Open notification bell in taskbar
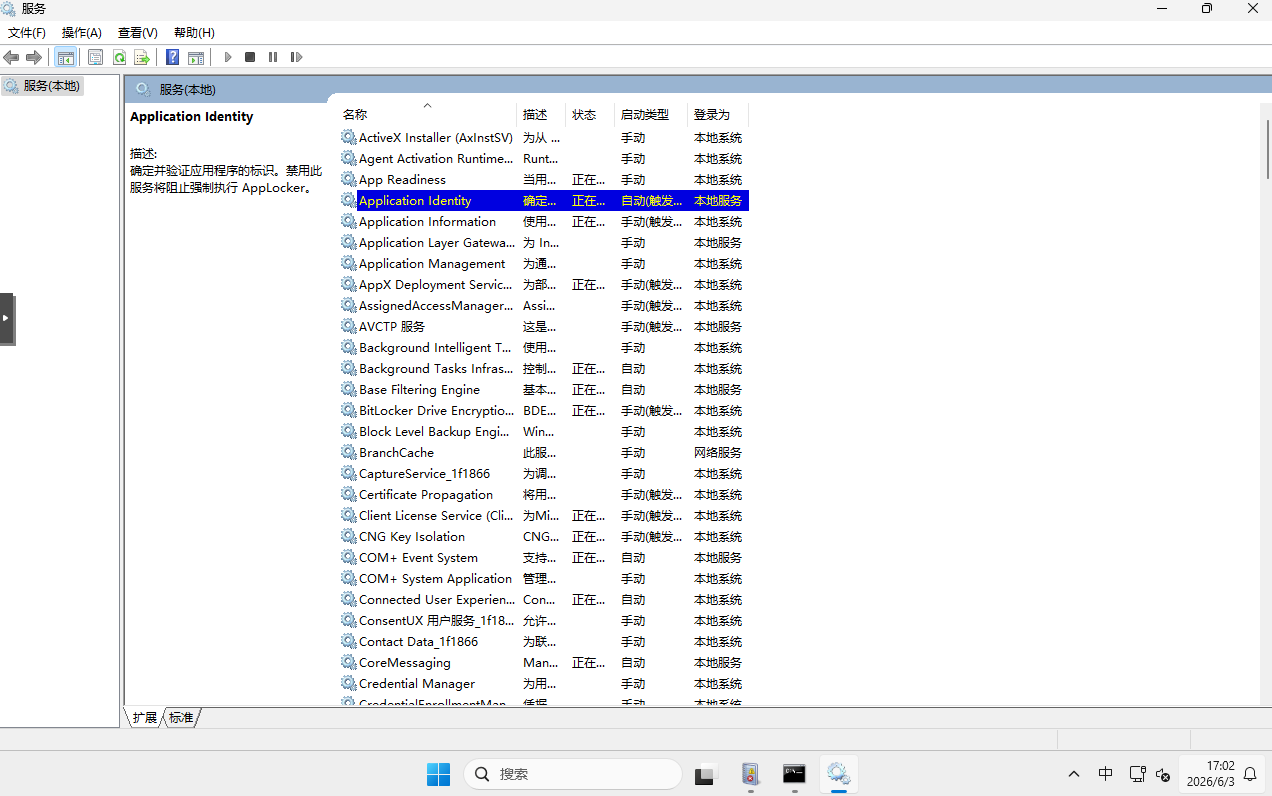This screenshot has width=1272, height=796. (1250, 774)
